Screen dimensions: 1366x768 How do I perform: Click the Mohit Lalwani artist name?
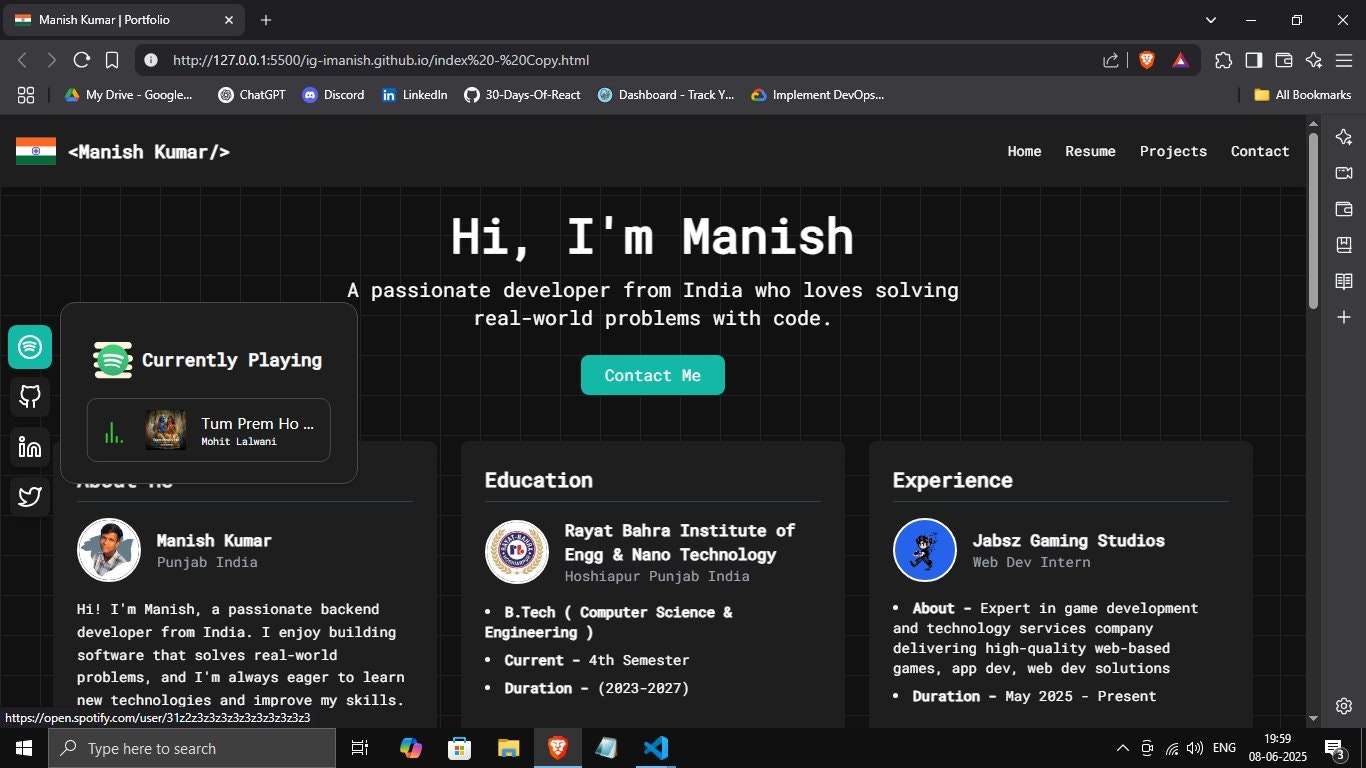point(239,441)
